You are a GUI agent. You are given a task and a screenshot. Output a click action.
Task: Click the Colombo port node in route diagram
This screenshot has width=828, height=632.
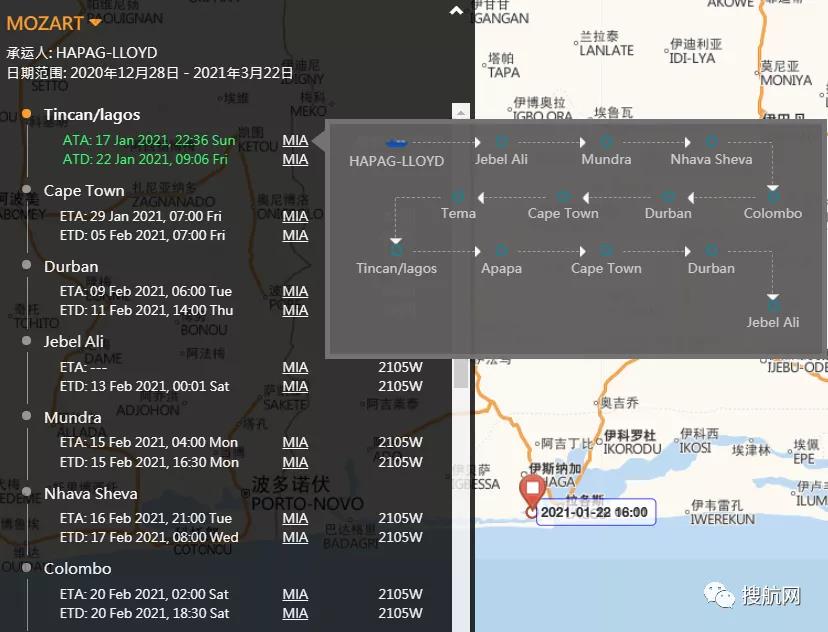coord(772,195)
